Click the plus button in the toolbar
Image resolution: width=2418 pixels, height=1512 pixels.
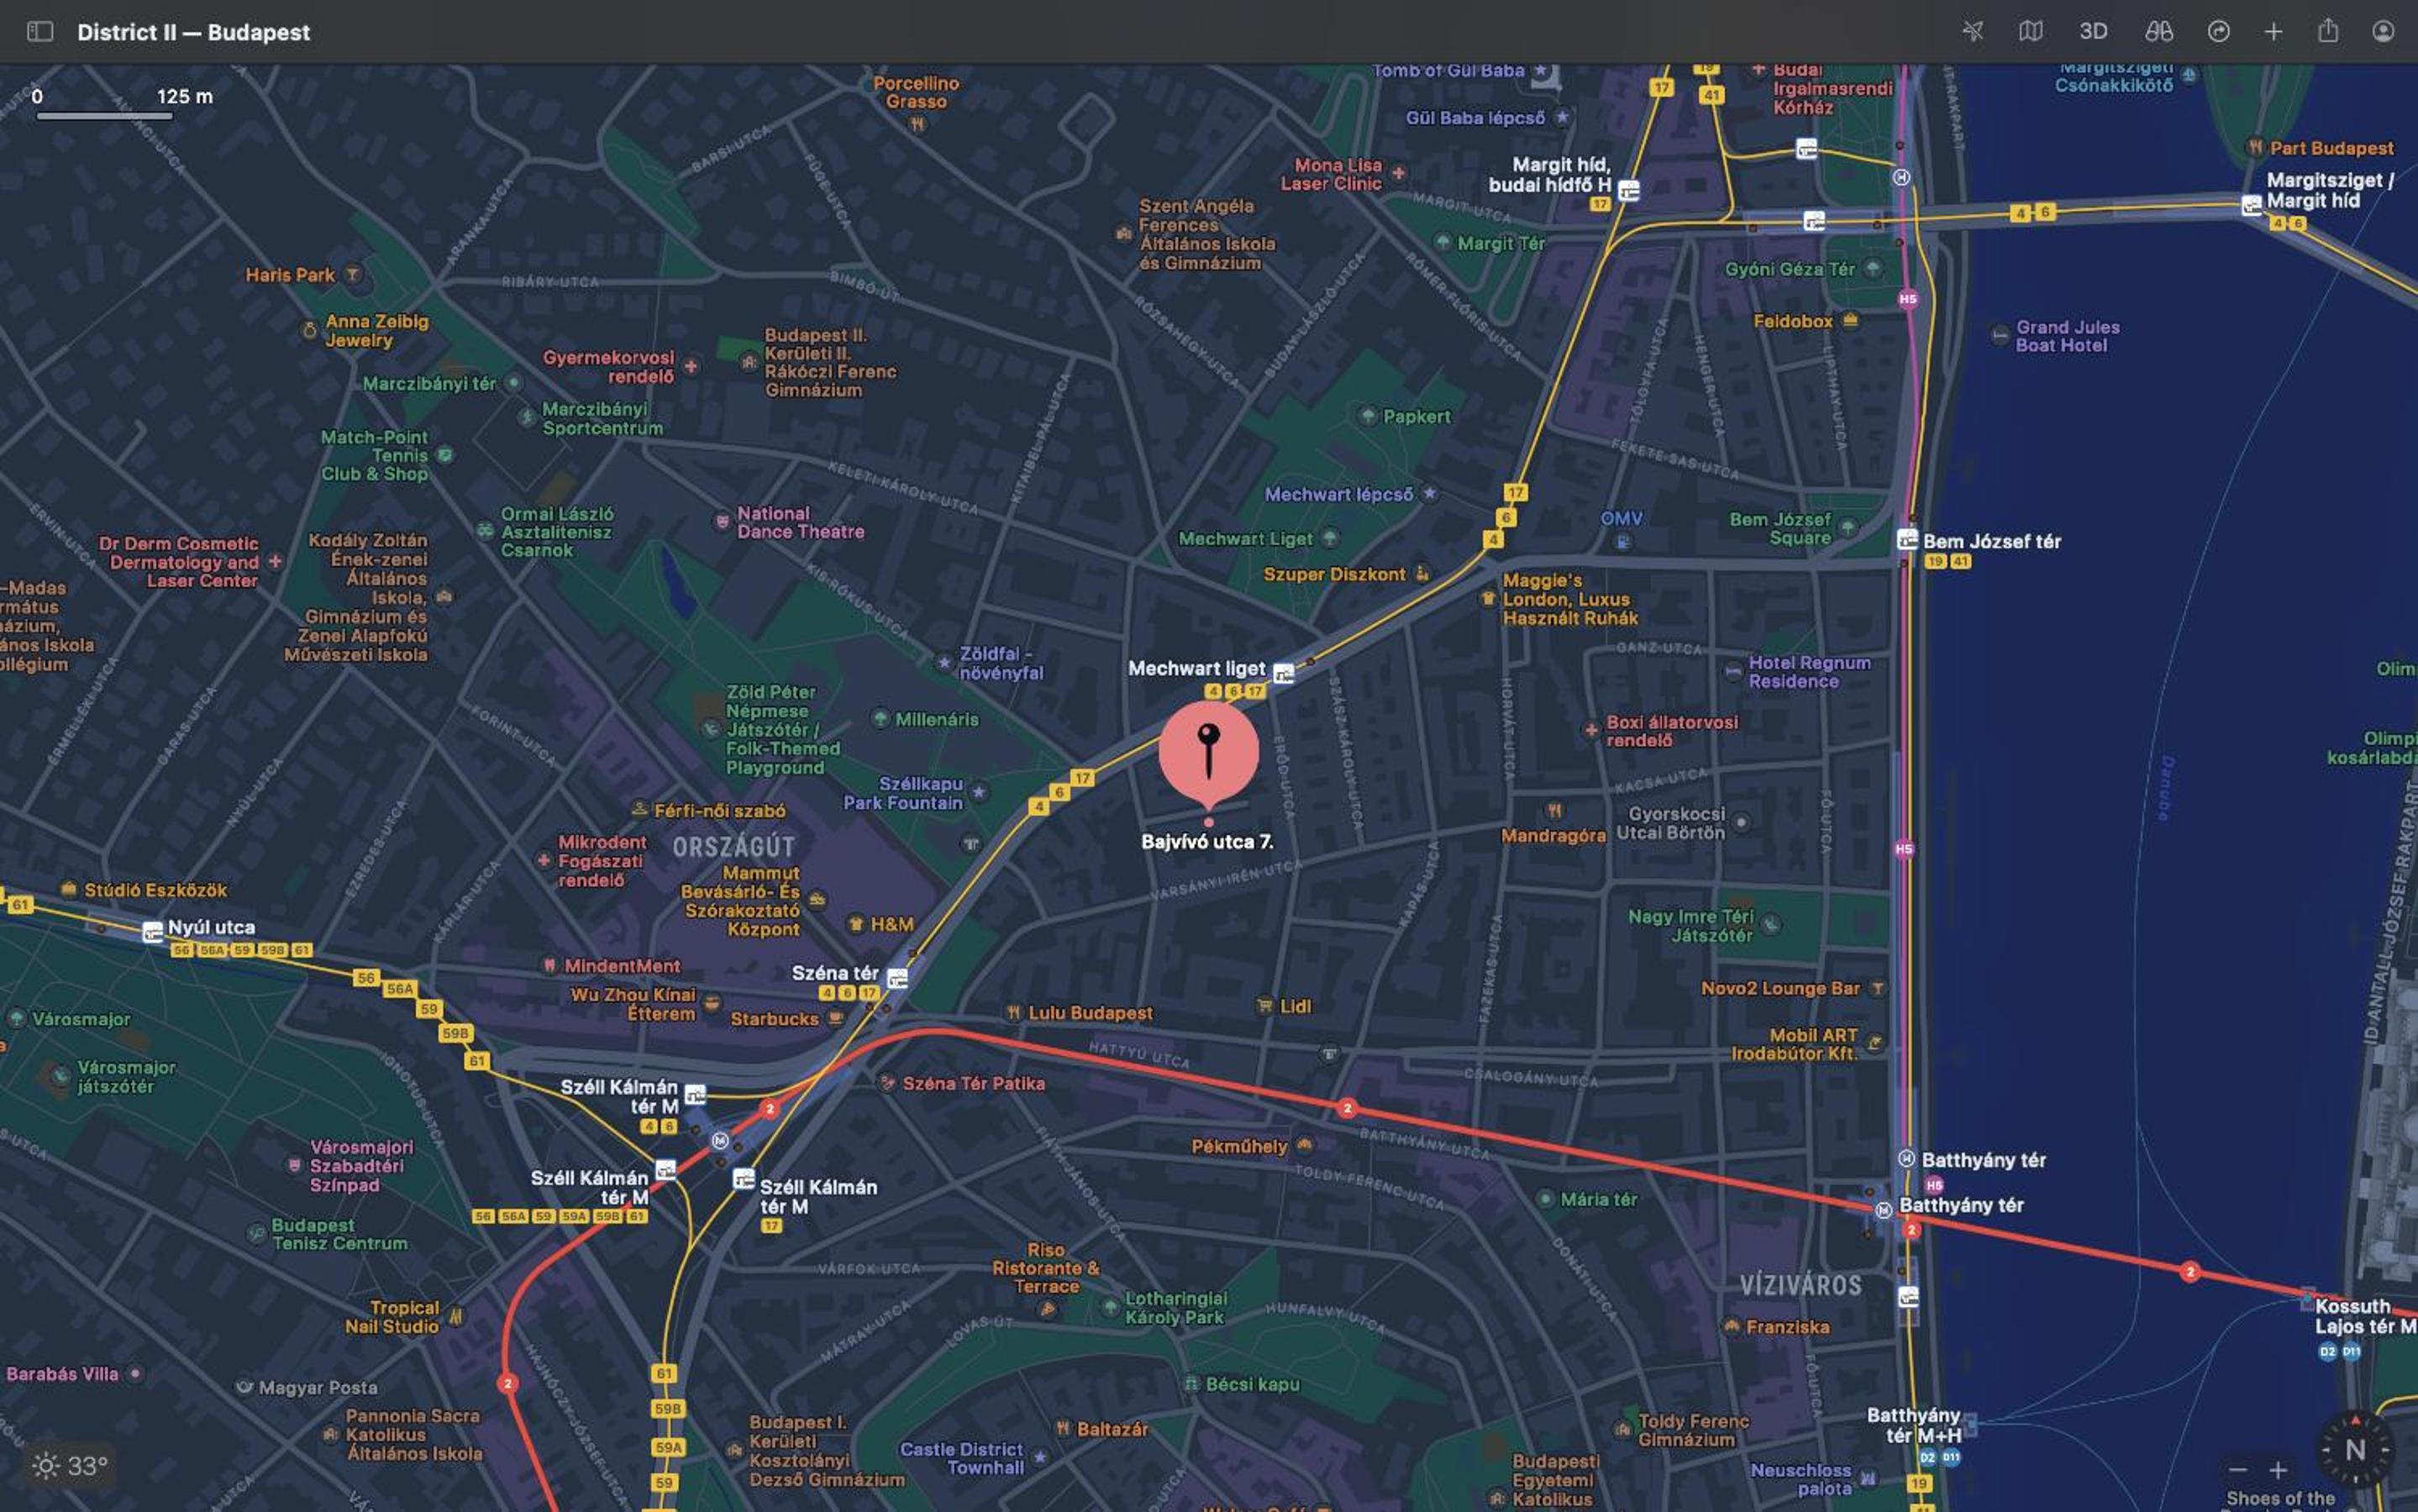pos(2274,32)
